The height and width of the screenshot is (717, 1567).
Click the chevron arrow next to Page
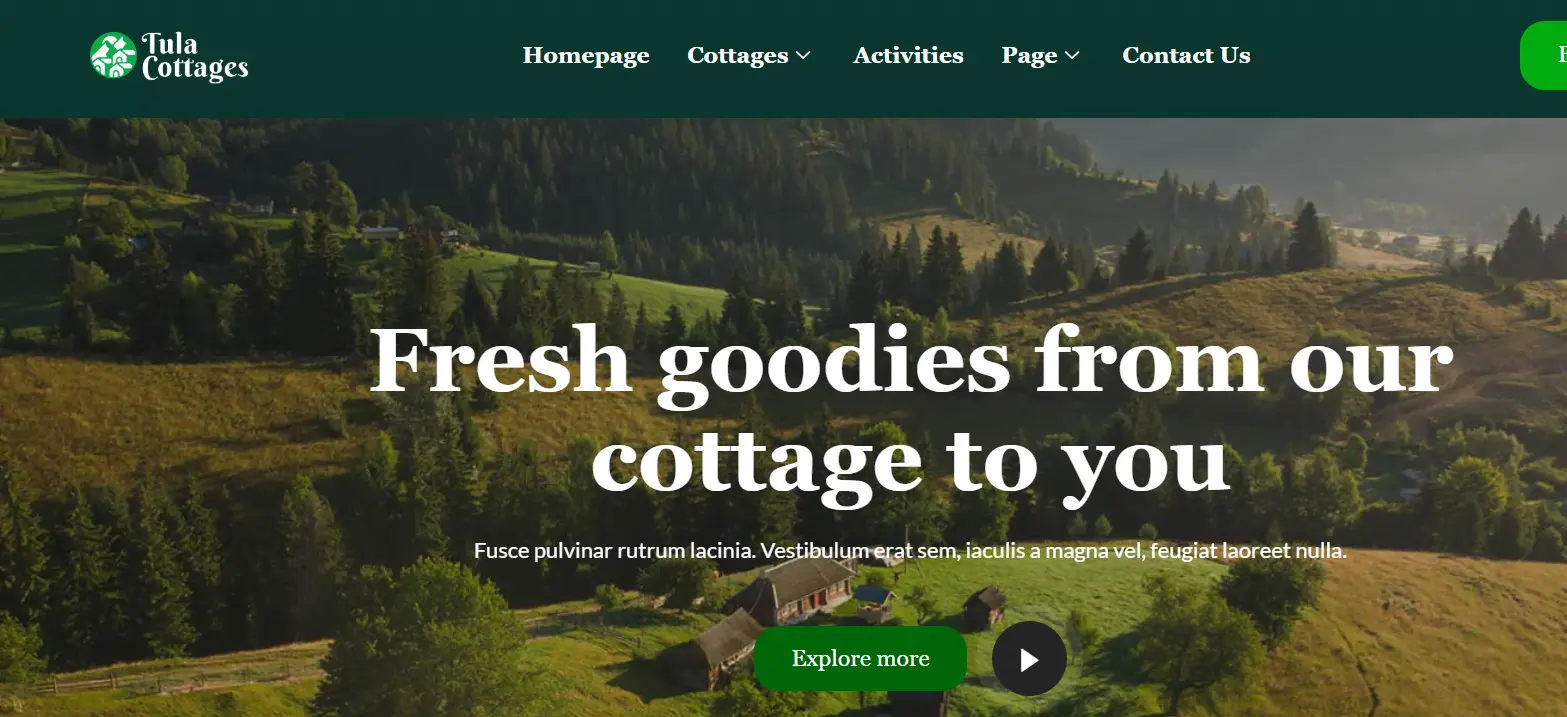(1072, 56)
